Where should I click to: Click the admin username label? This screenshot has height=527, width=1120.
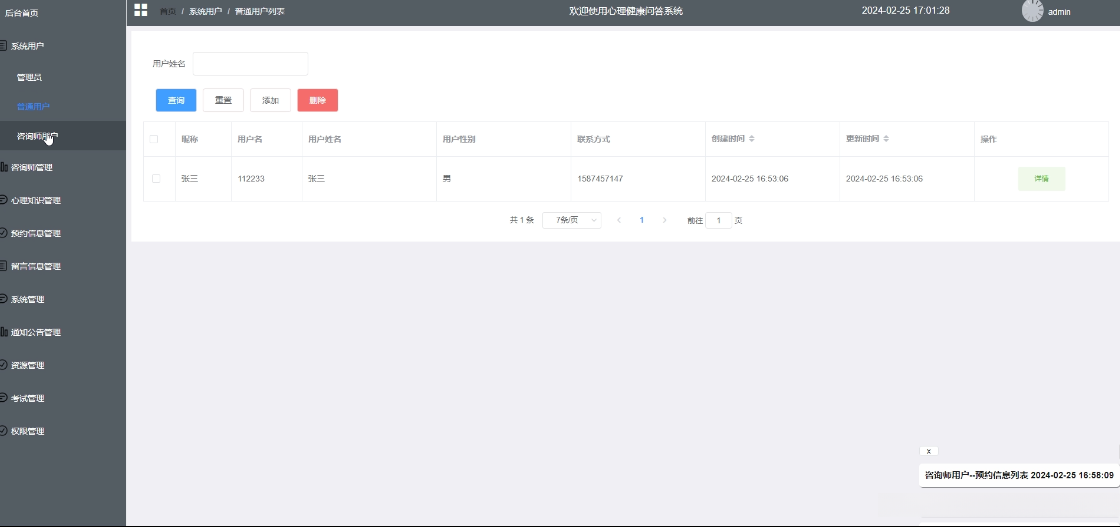(x=1059, y=12)
